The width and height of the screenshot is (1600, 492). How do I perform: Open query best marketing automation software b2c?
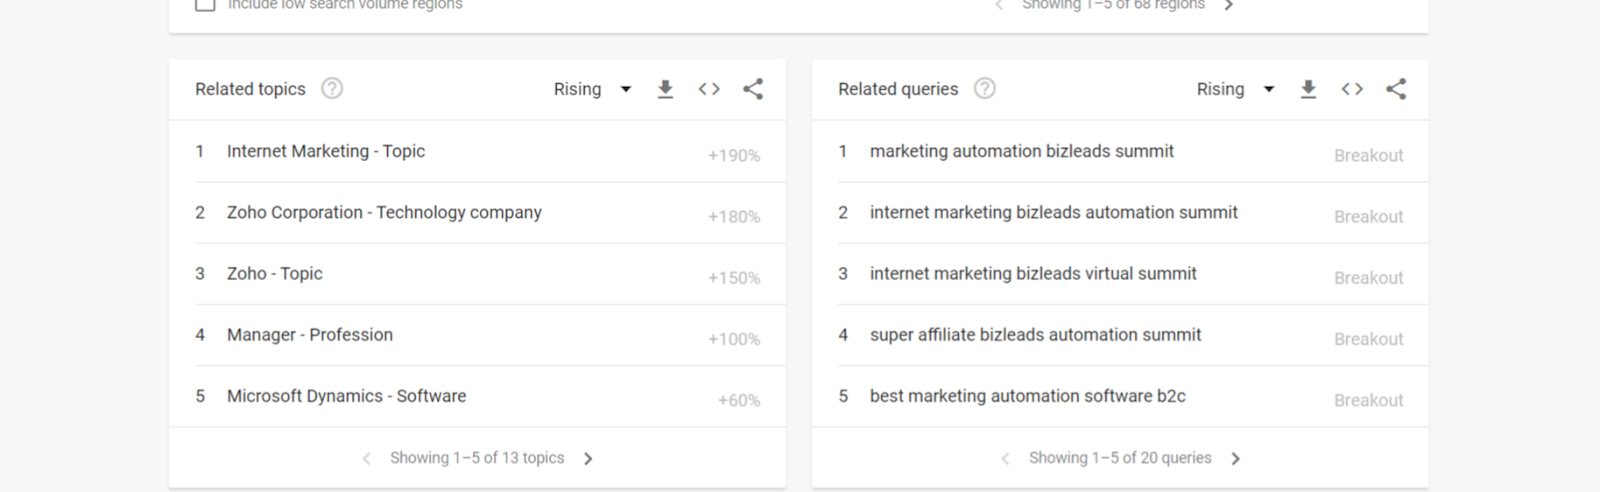1027,396
